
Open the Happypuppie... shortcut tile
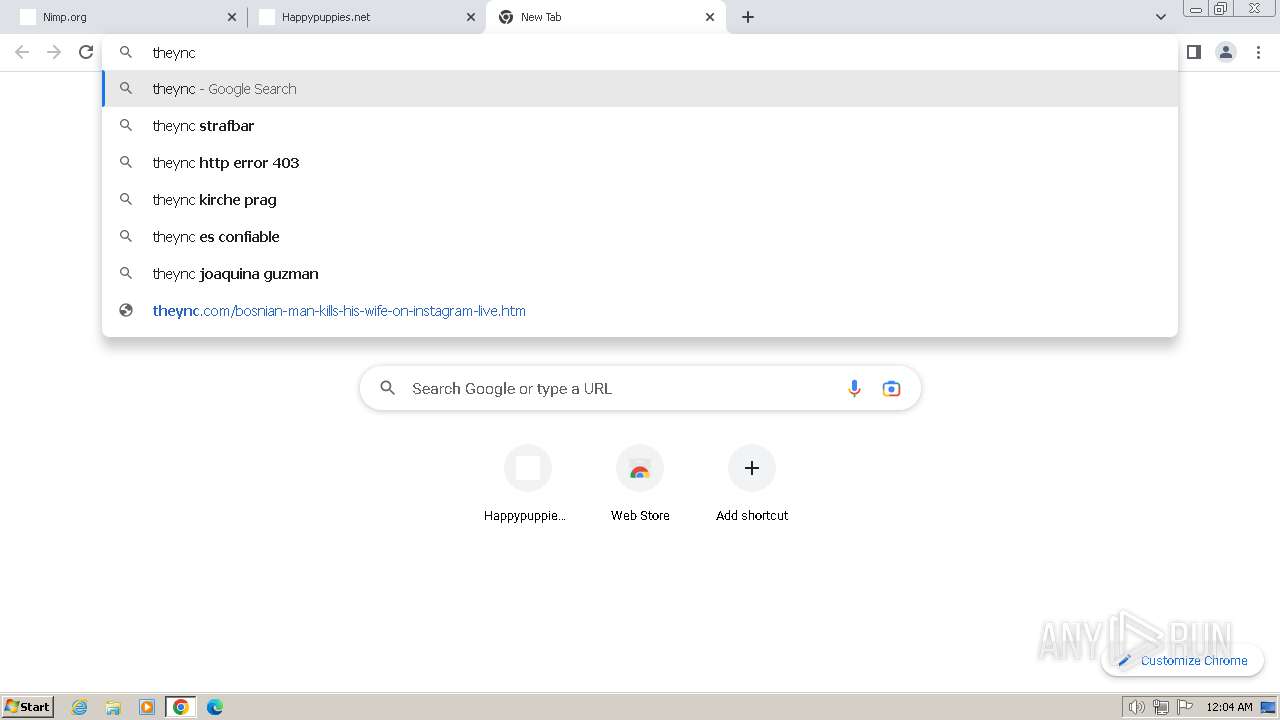[527, 484]
